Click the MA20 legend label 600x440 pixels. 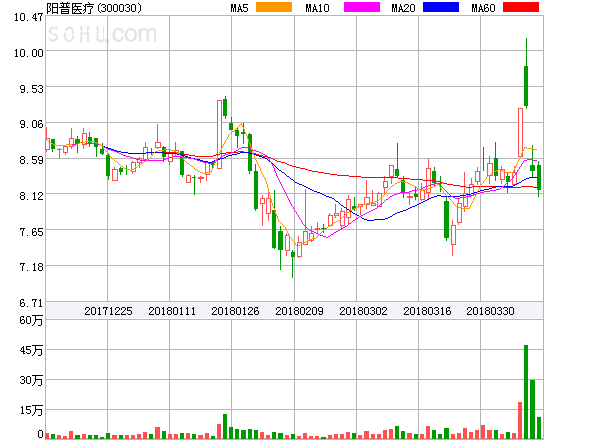pos(403,8)
